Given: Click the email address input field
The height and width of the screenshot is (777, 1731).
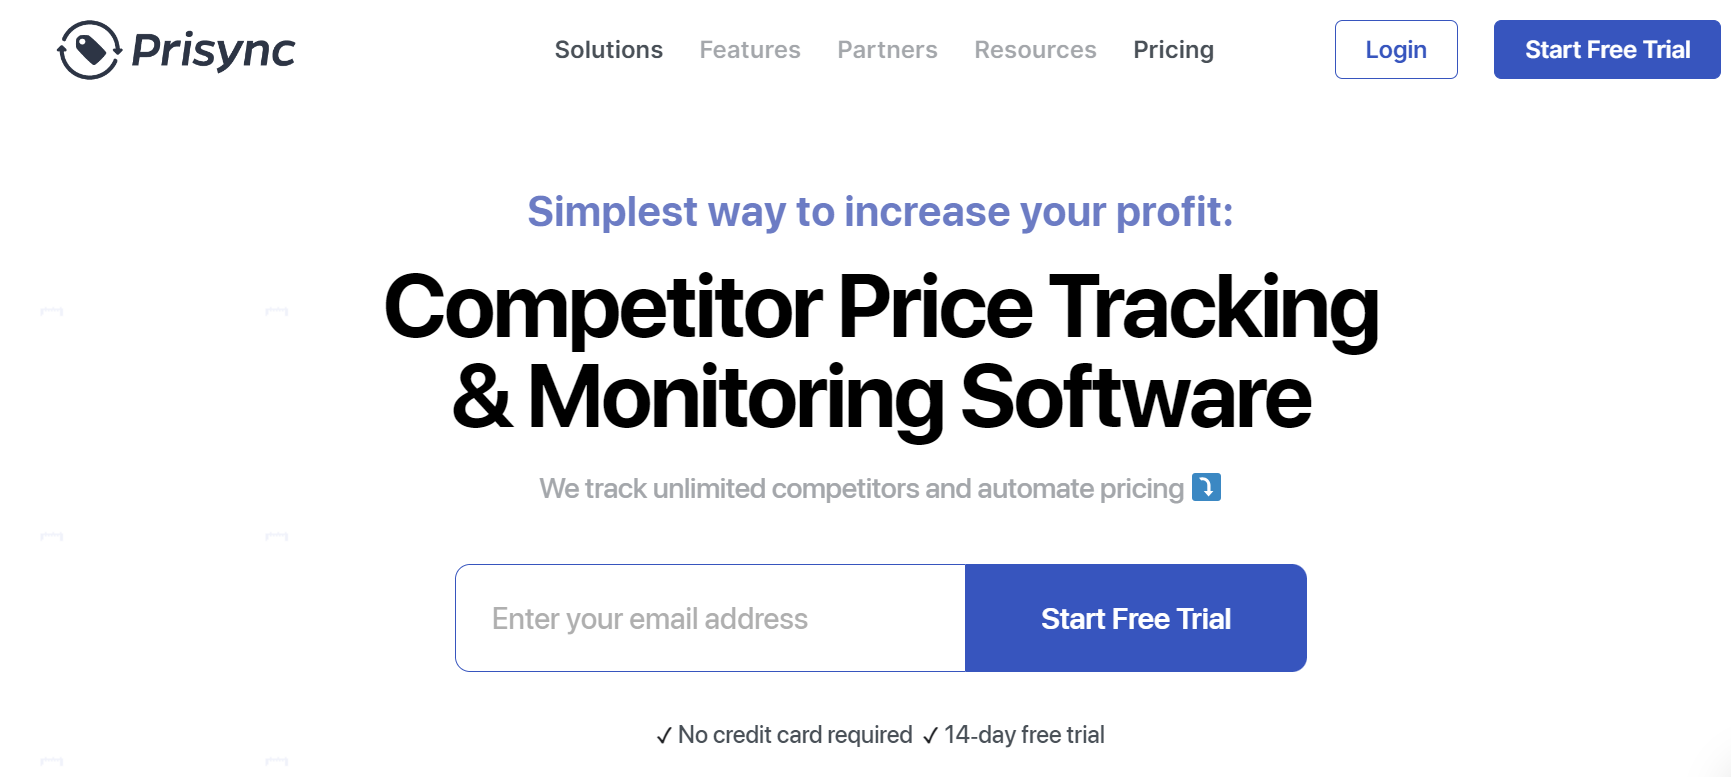Looking at the screenshot, I should pos(710,618).
